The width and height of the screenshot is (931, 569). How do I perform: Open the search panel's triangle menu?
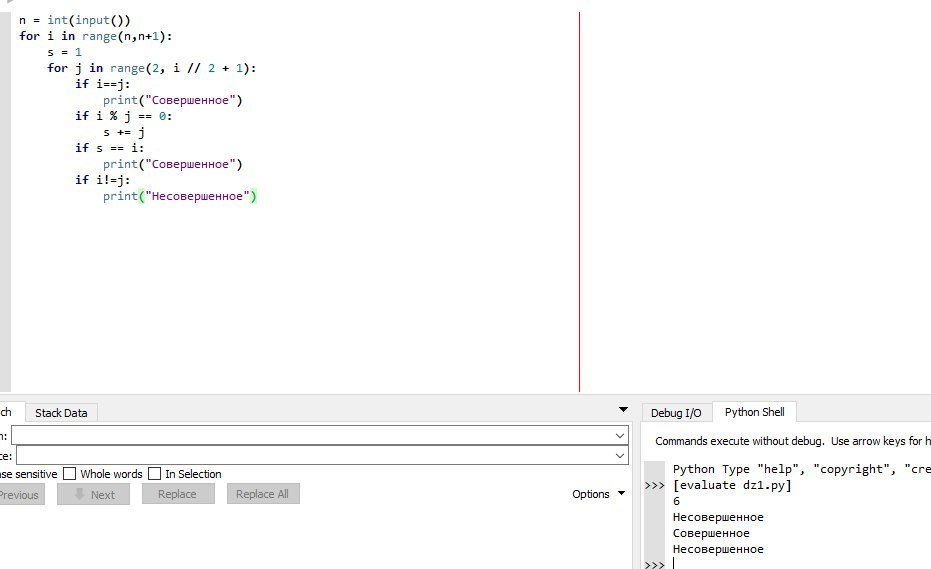[624, 410]
